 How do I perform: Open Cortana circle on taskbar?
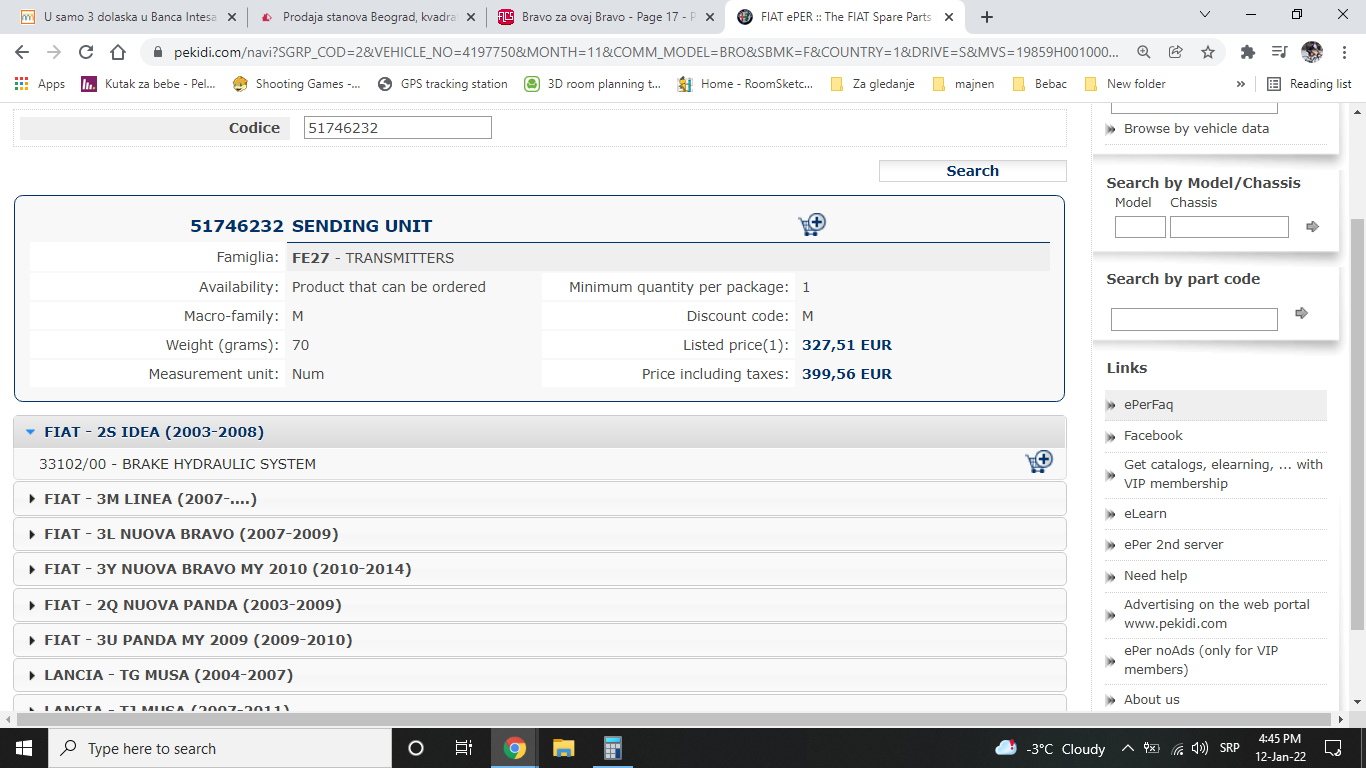[416, 748]
